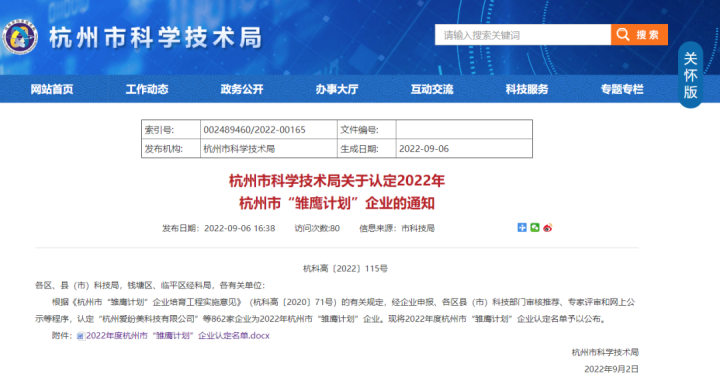Click the Hangzhou Science Bureau emblem logo
Image resolution: width=720 pixels, height=381 pixels.
pos(20,37)
